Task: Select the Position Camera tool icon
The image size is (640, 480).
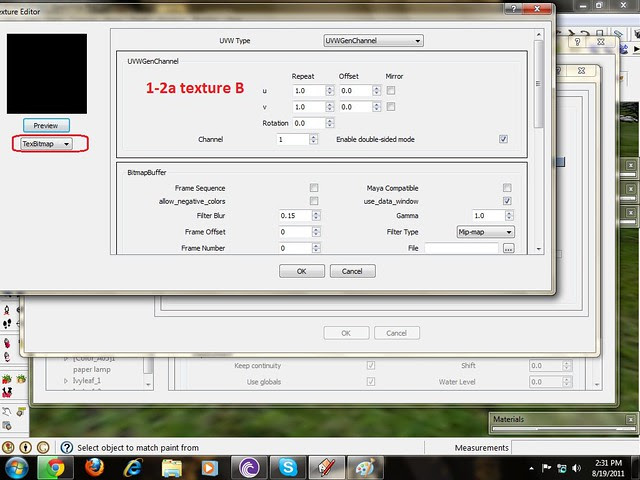Action: coord(7,311)
